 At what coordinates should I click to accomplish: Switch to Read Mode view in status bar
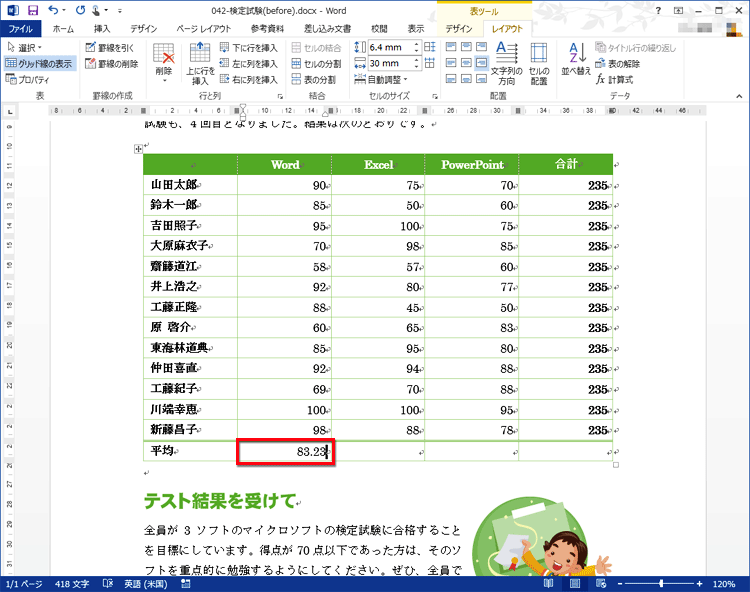click(548, 583)
